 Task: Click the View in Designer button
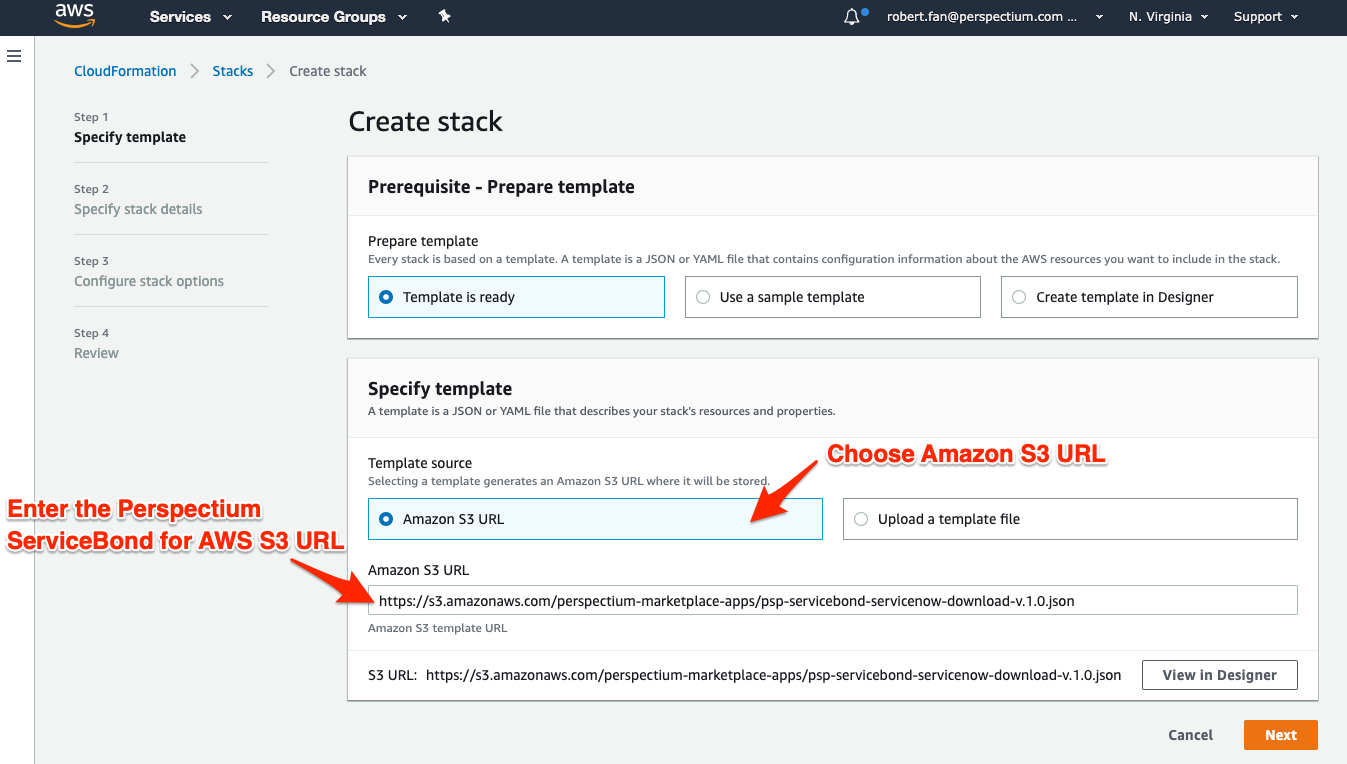coord(1219,675)
